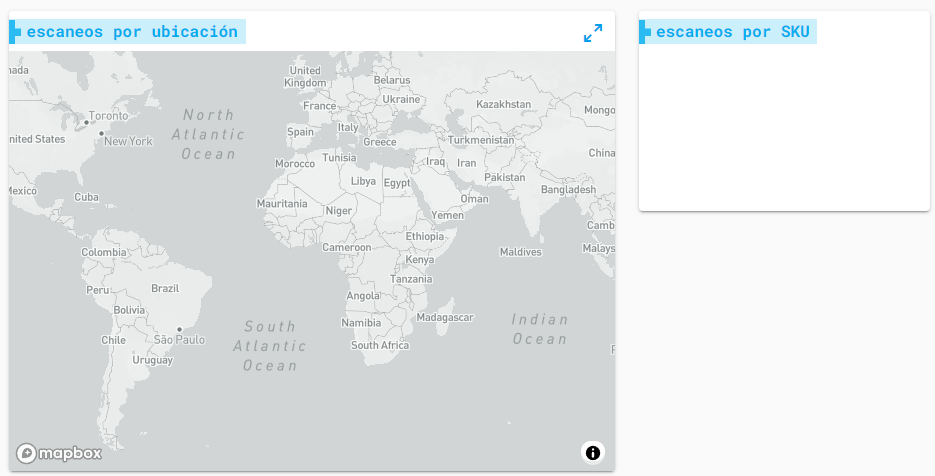Viewport: 935px width, 476px height.
Task: Pick South Africa on the map
Action: 380,345
